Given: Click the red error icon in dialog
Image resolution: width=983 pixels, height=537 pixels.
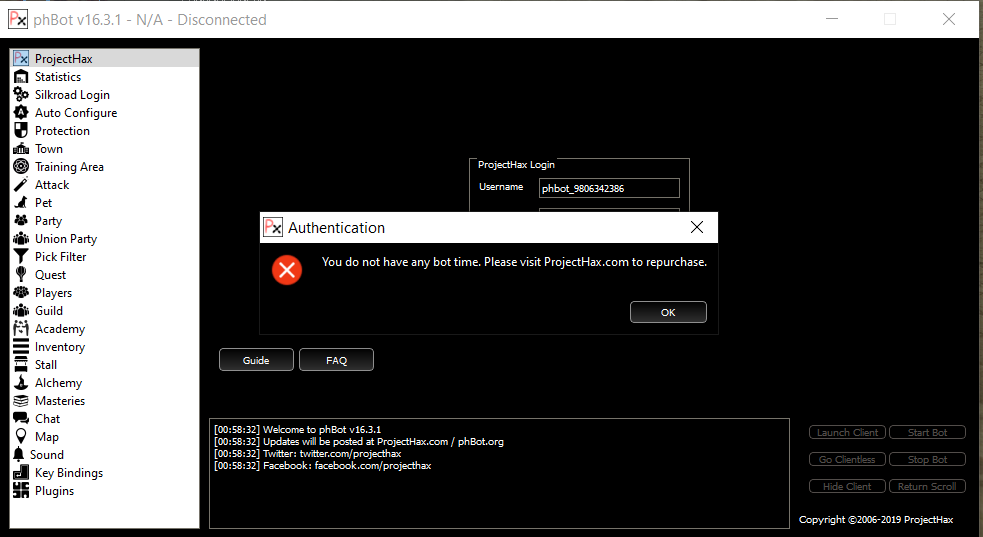Looking at the screenshot, I should pyautogui.click(x=287, y=270).
